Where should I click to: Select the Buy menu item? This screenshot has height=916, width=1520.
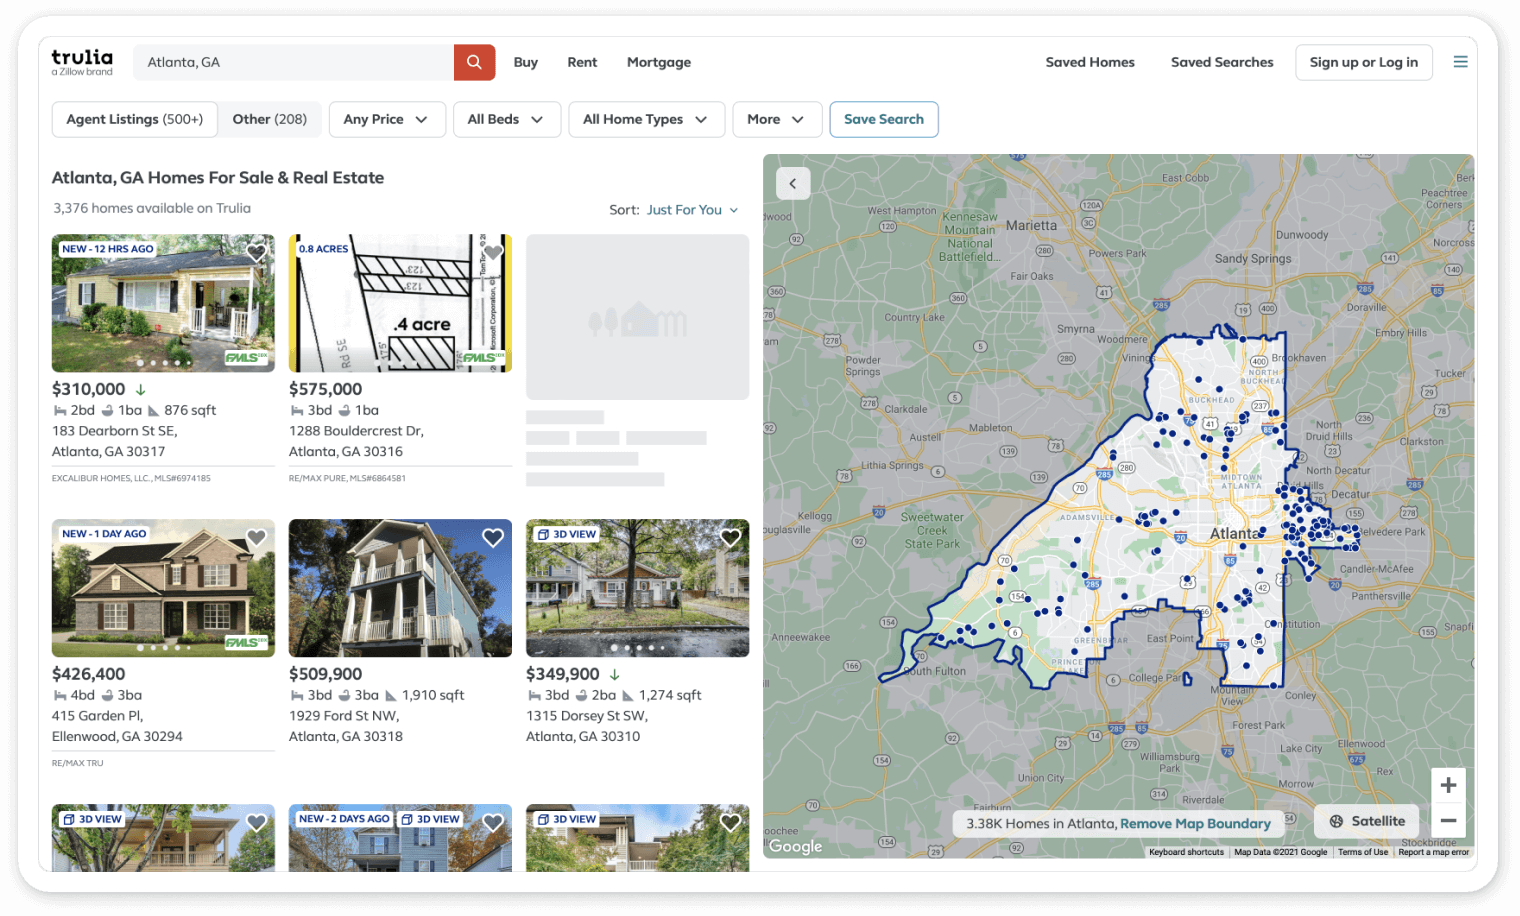point(526,62)
